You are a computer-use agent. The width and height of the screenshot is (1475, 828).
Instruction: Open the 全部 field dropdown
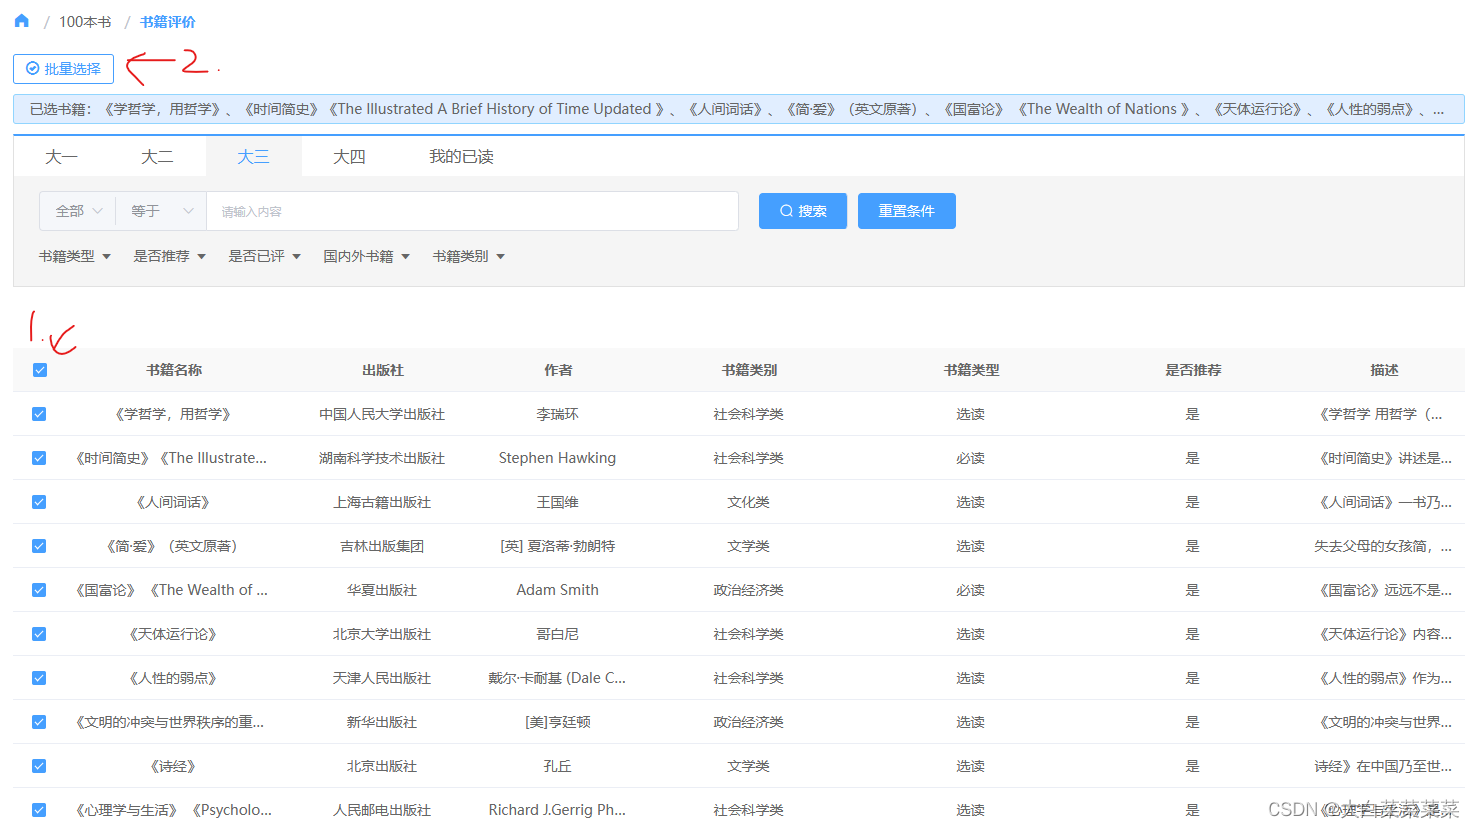[x=78, y=211]
